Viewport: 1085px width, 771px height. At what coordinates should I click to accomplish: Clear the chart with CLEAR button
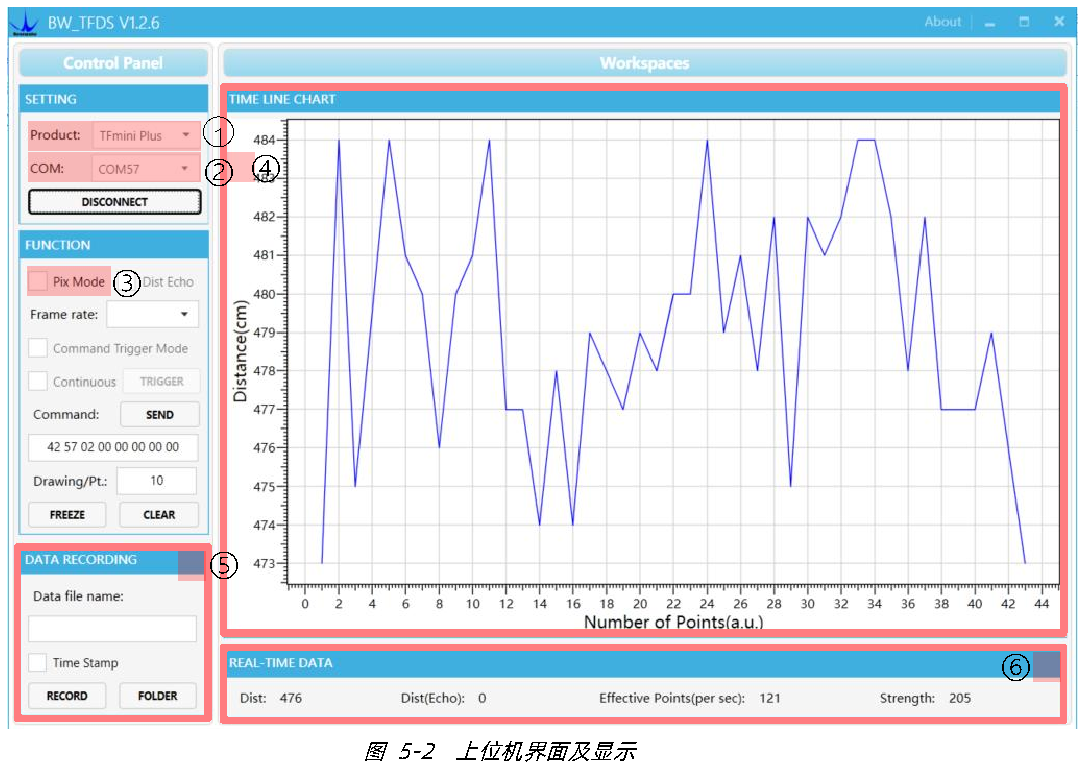pos(159,515)
